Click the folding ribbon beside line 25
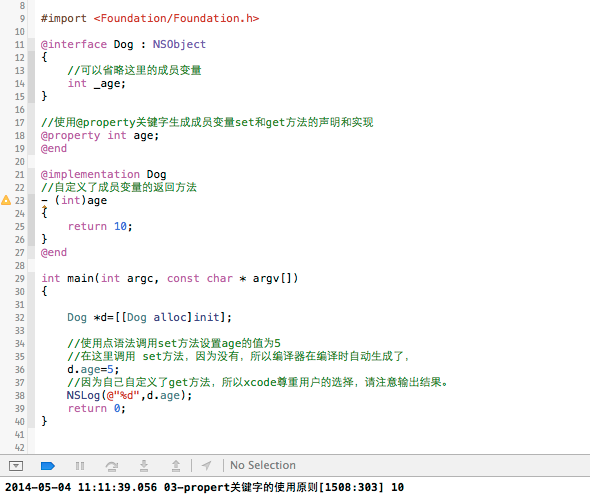590x501 pixels. pos(32,226)
